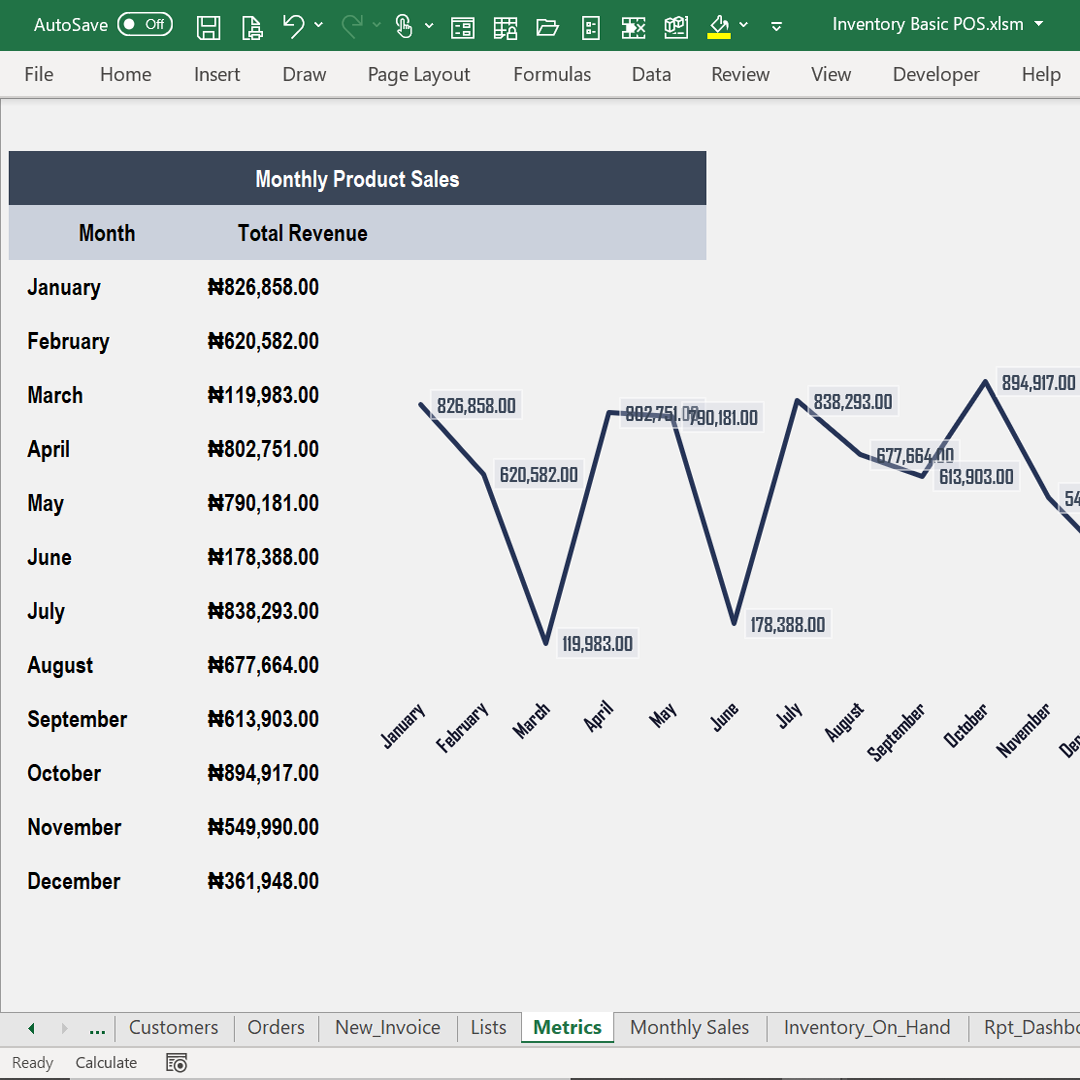The height and width of the screenshot is (1080, 1080).
Task: Switch to the Monthly Sales sheet
Action: pyautogui.click(x=689, y=1027)
